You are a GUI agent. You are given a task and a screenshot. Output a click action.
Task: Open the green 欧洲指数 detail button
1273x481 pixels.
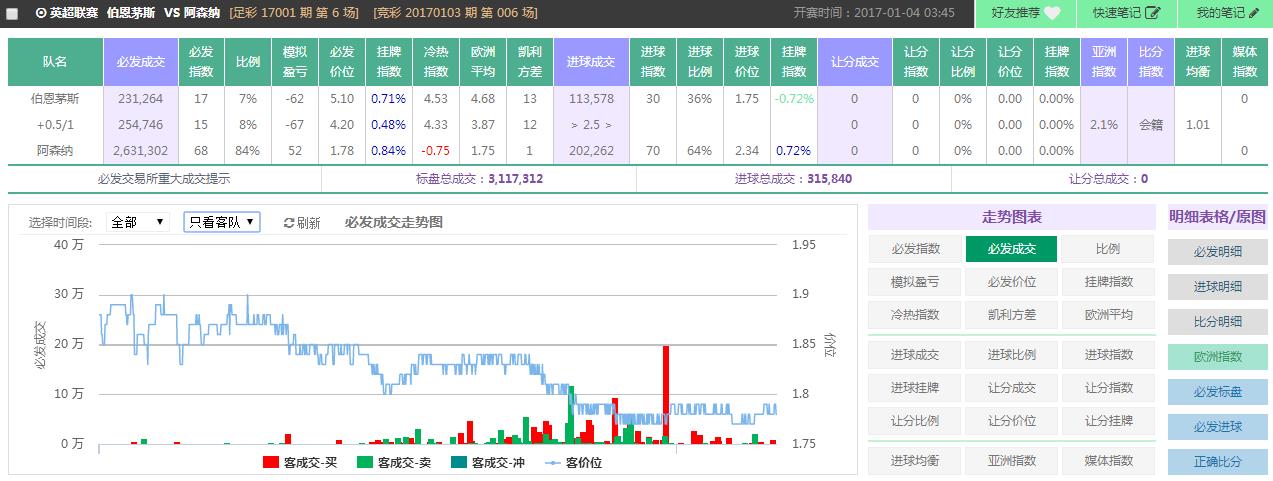[x=1217, y=357]
